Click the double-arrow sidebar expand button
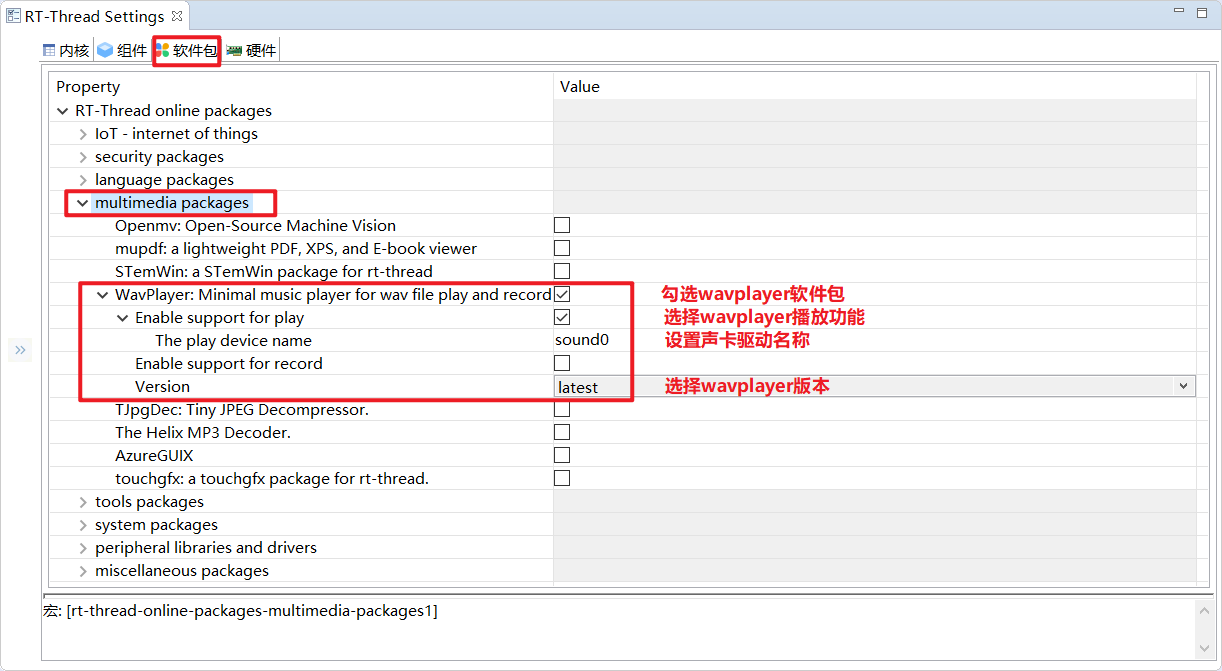1222x671 pixels. [x=21, y=350]
